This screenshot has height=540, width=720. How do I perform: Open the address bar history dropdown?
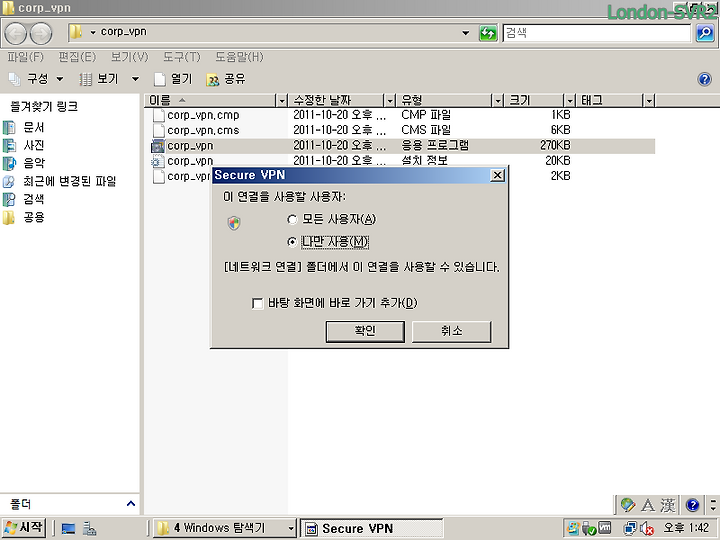coord(466,33)
